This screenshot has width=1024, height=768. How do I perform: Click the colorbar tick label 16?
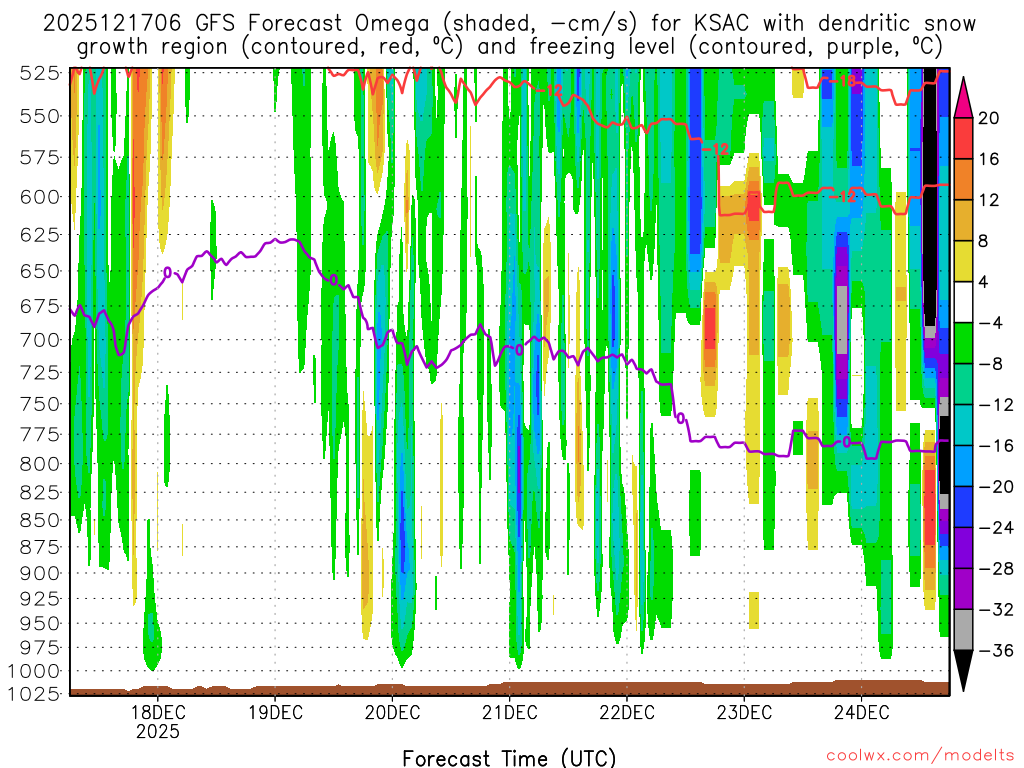click(x=989, y=159)
